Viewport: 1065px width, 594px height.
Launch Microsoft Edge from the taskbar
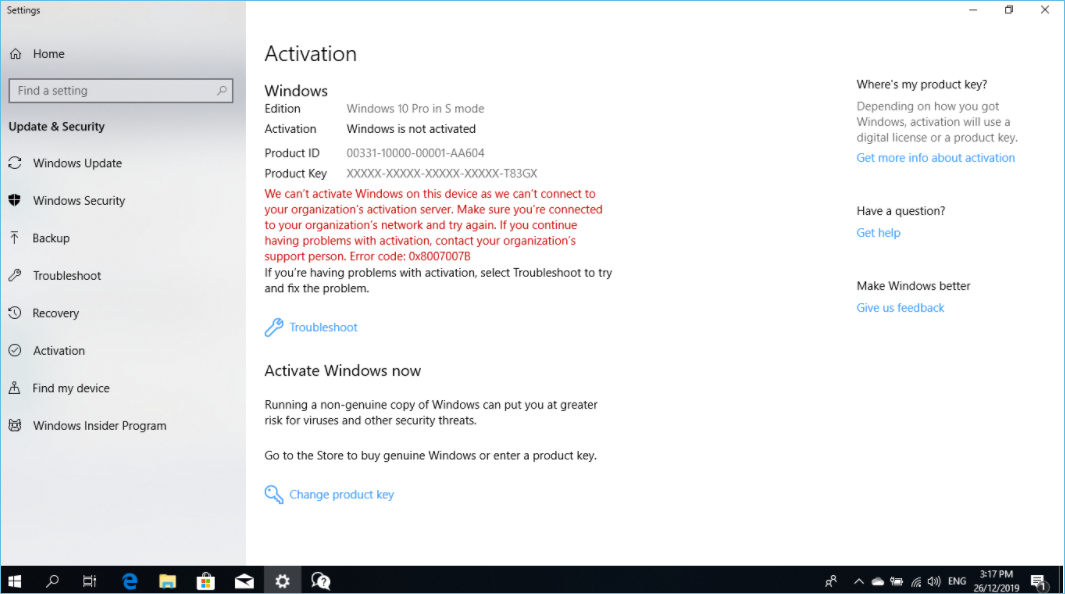pos(129,580)
